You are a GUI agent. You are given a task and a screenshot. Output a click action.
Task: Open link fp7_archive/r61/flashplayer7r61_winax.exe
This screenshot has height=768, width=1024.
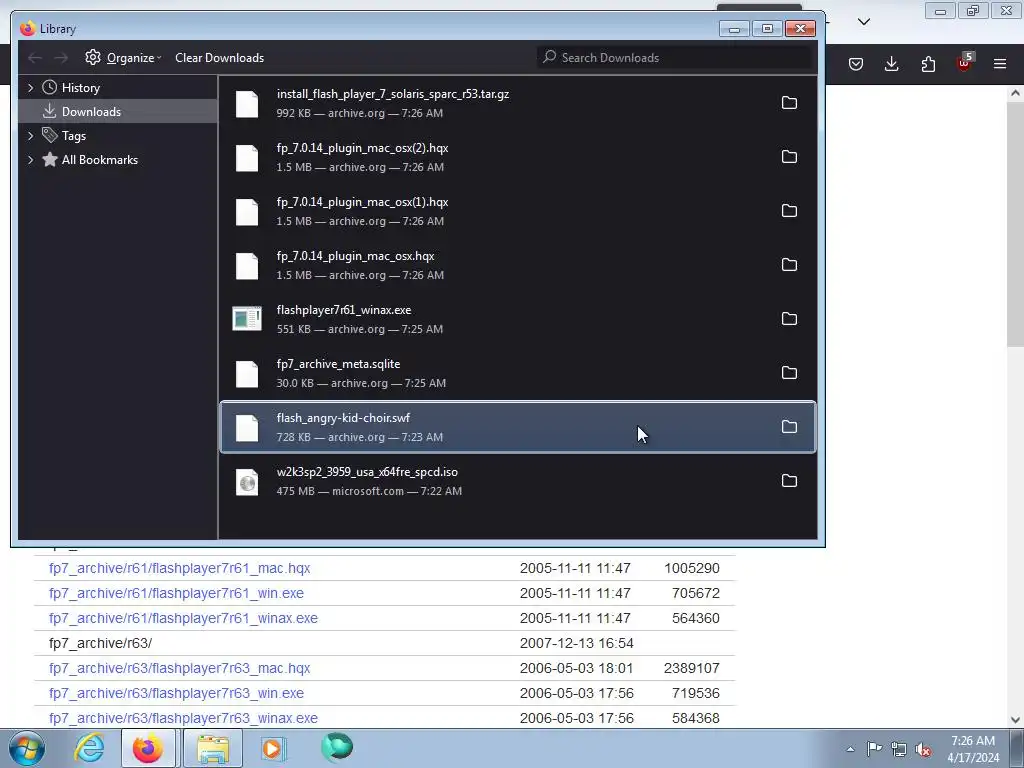tap(184, 618)
